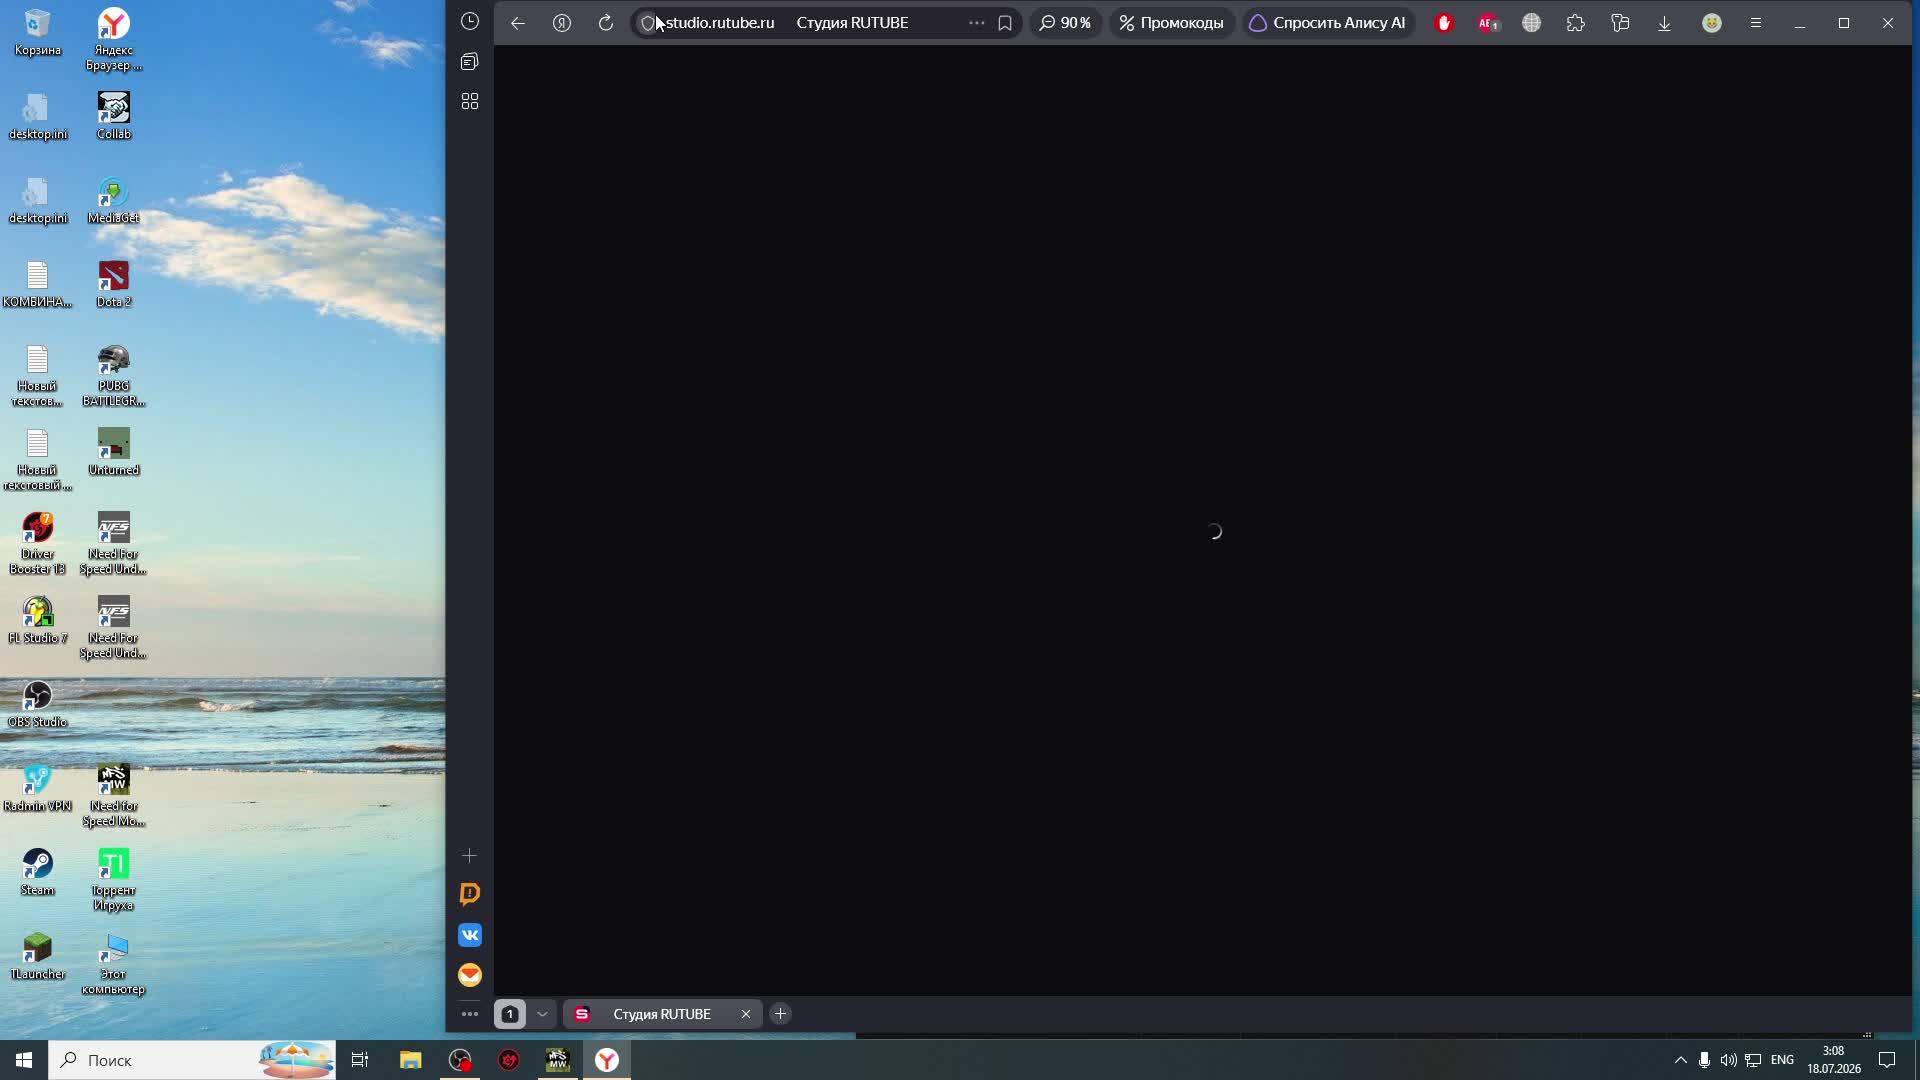The width and height of the screenshot is (1920, 1080).
Task: Open the tab manager sidebar icon
Action: [470, 62]
